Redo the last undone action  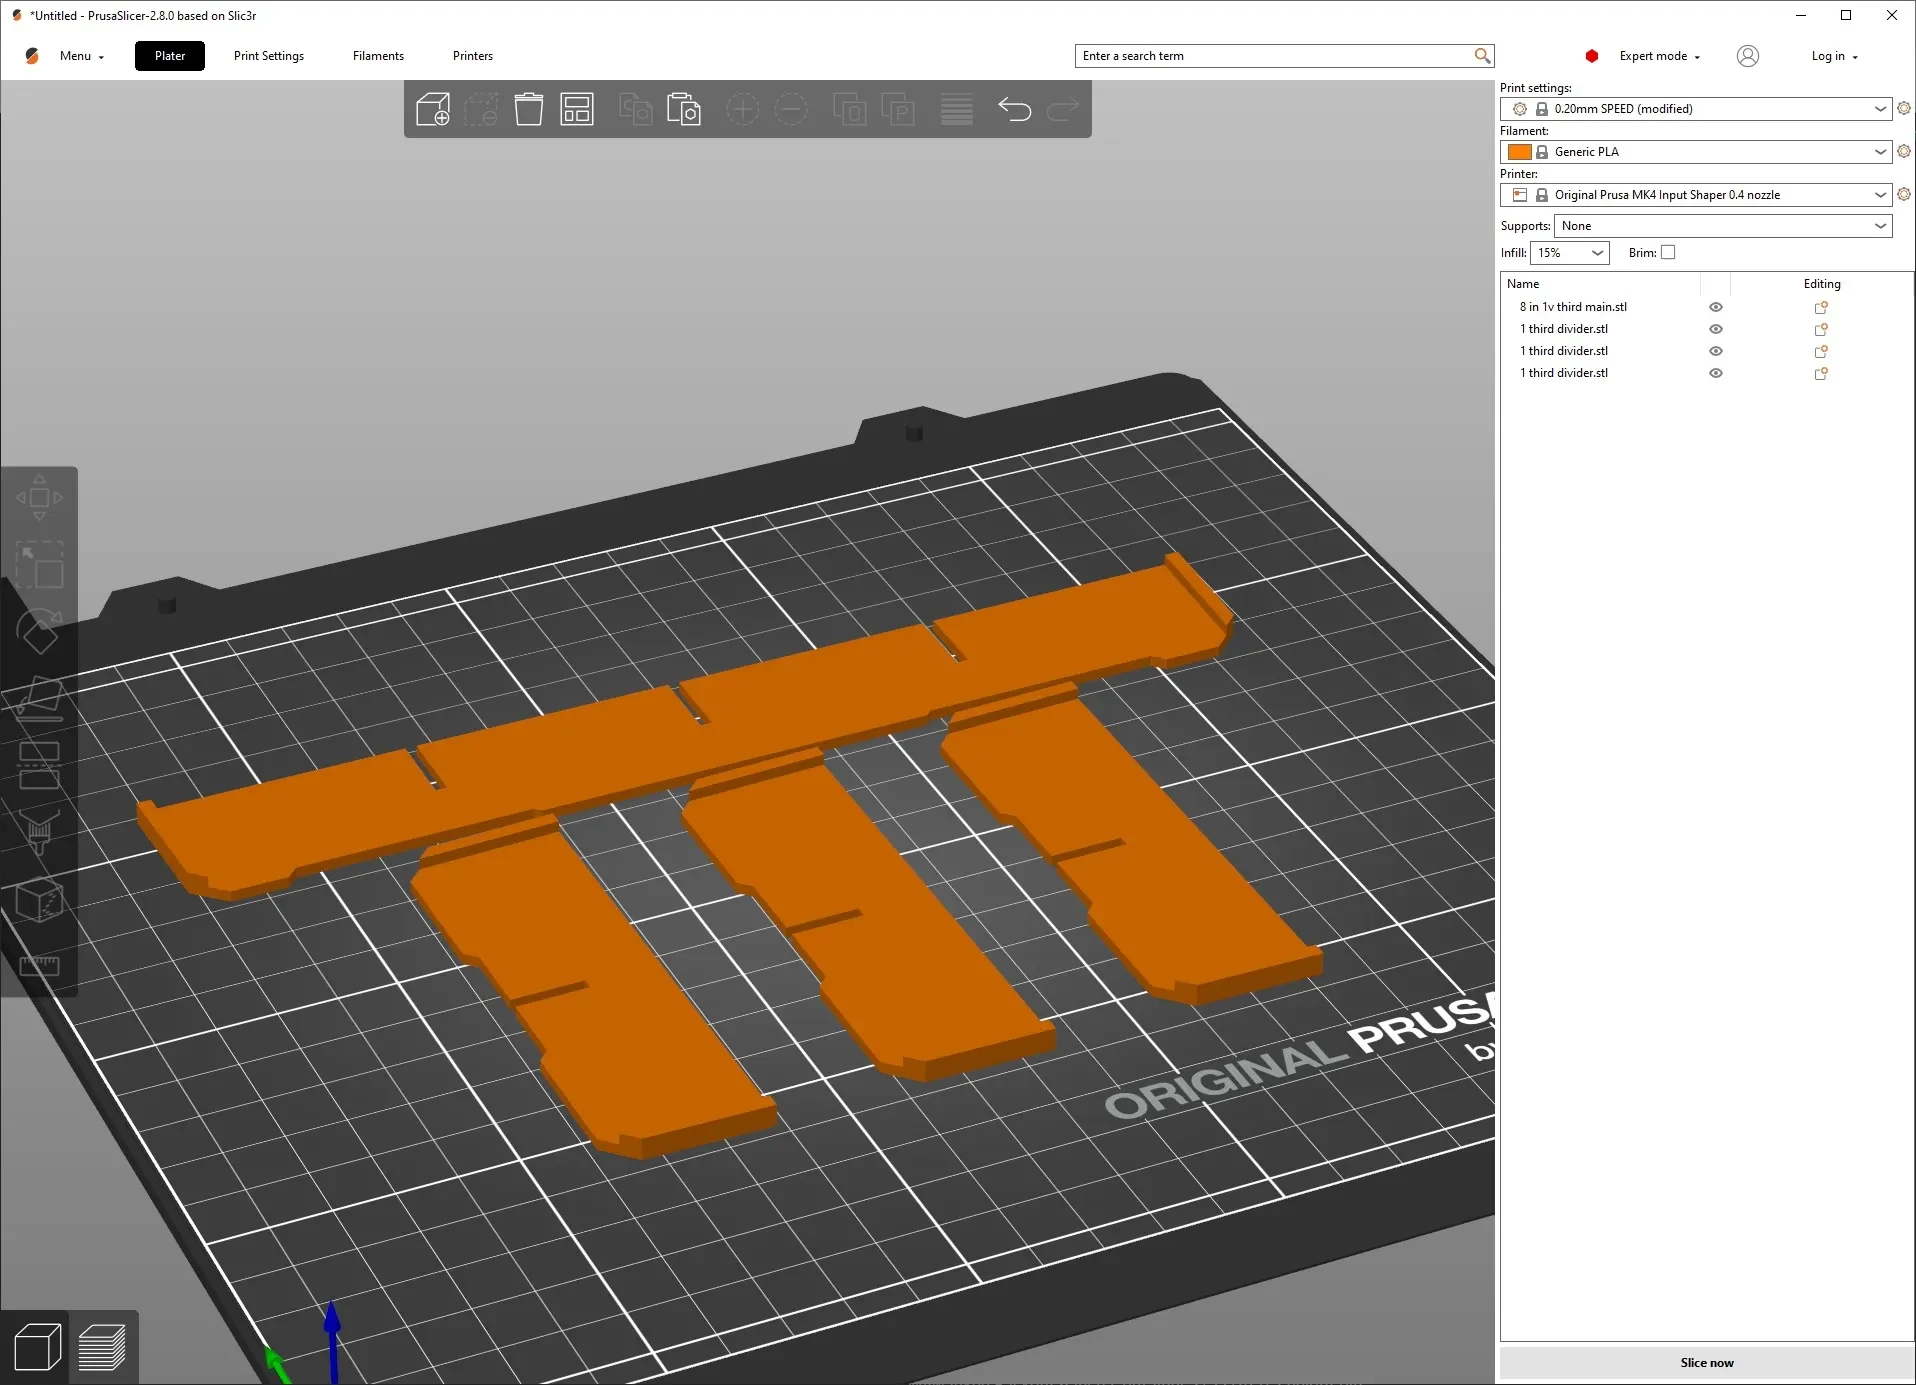coord(1062,109)
